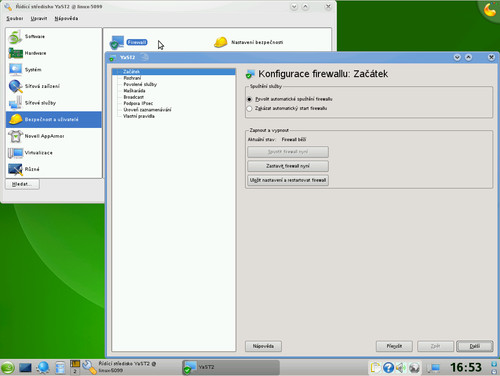The width and height of the screenshot is (500, 376).
Task: Select Zakázat automatický start firewallu radio
Action: pyautogui.click(x=249, y=108)
